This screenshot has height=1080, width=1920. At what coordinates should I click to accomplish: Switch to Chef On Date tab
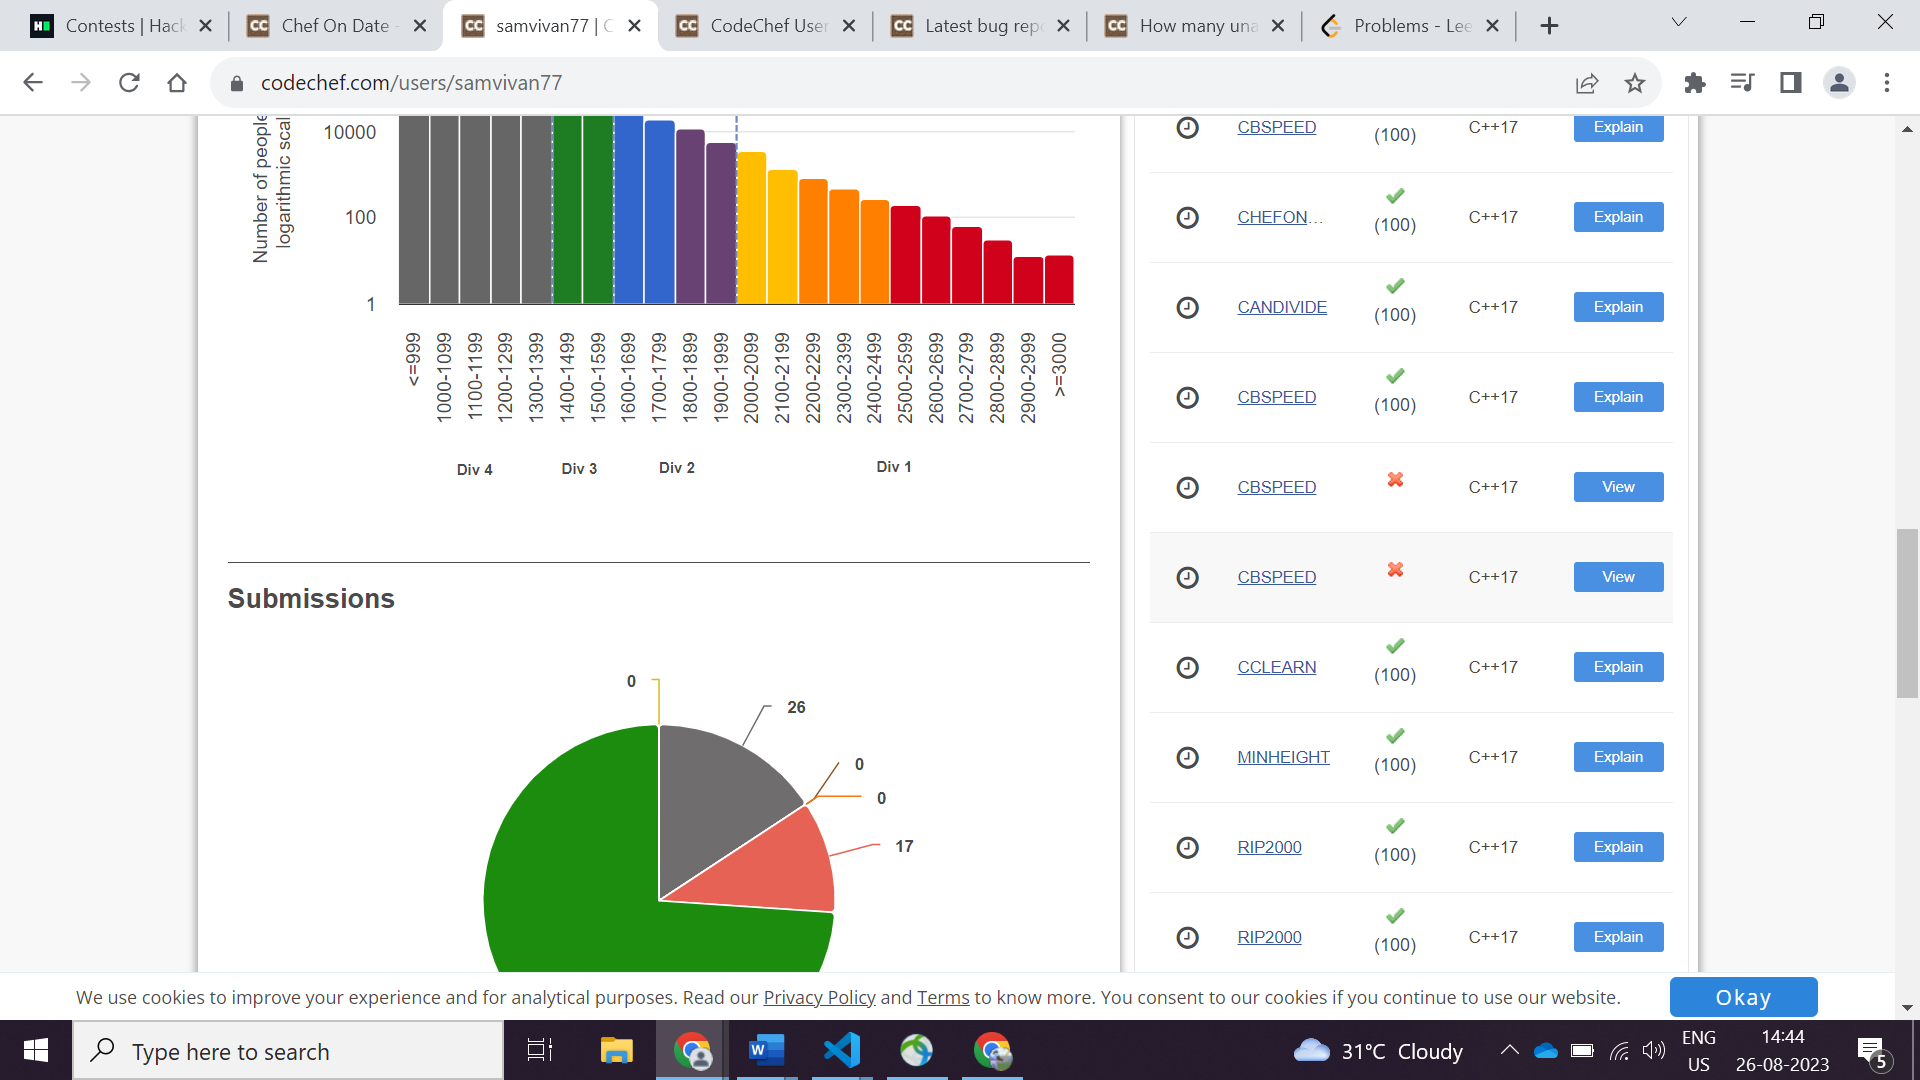click(335, 26)
